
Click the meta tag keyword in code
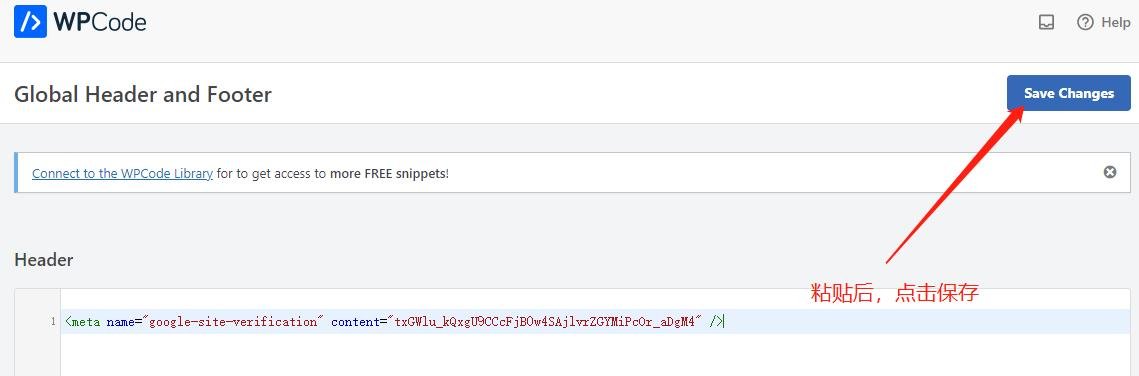pyautogui.click(x=86, y=322)
